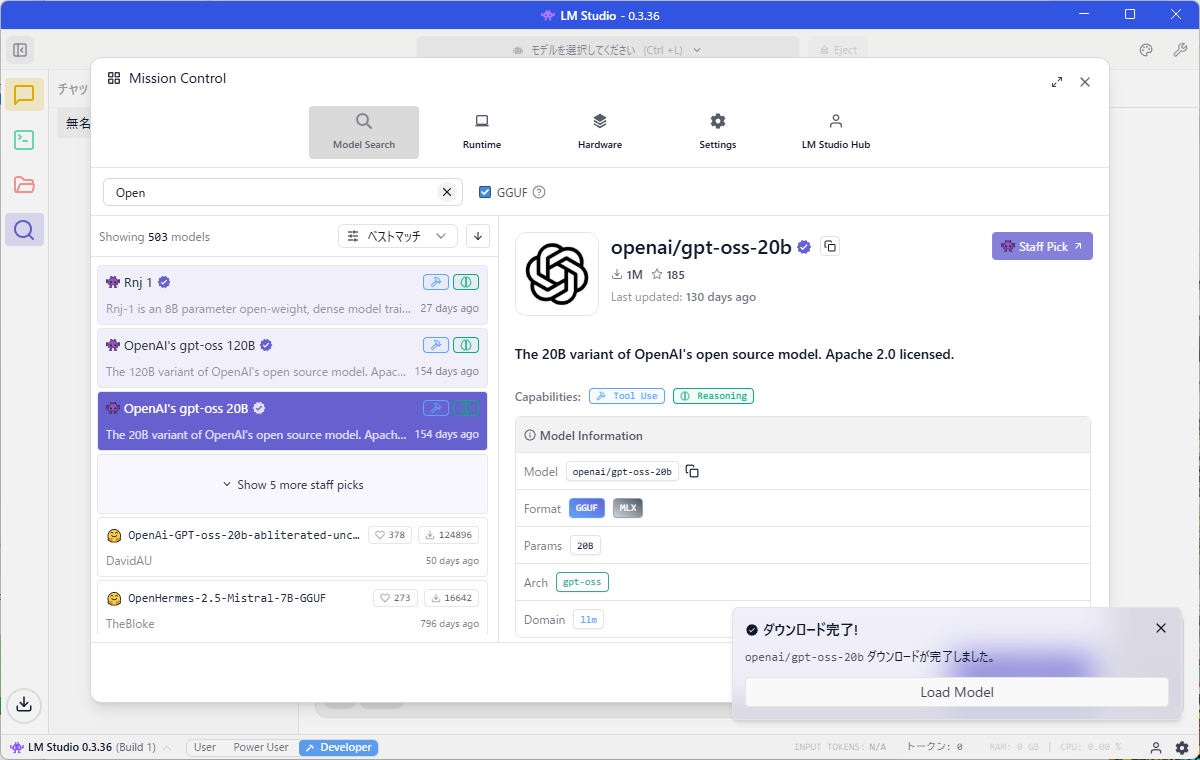Click the Staff Pick link button

pos(1041,246)
